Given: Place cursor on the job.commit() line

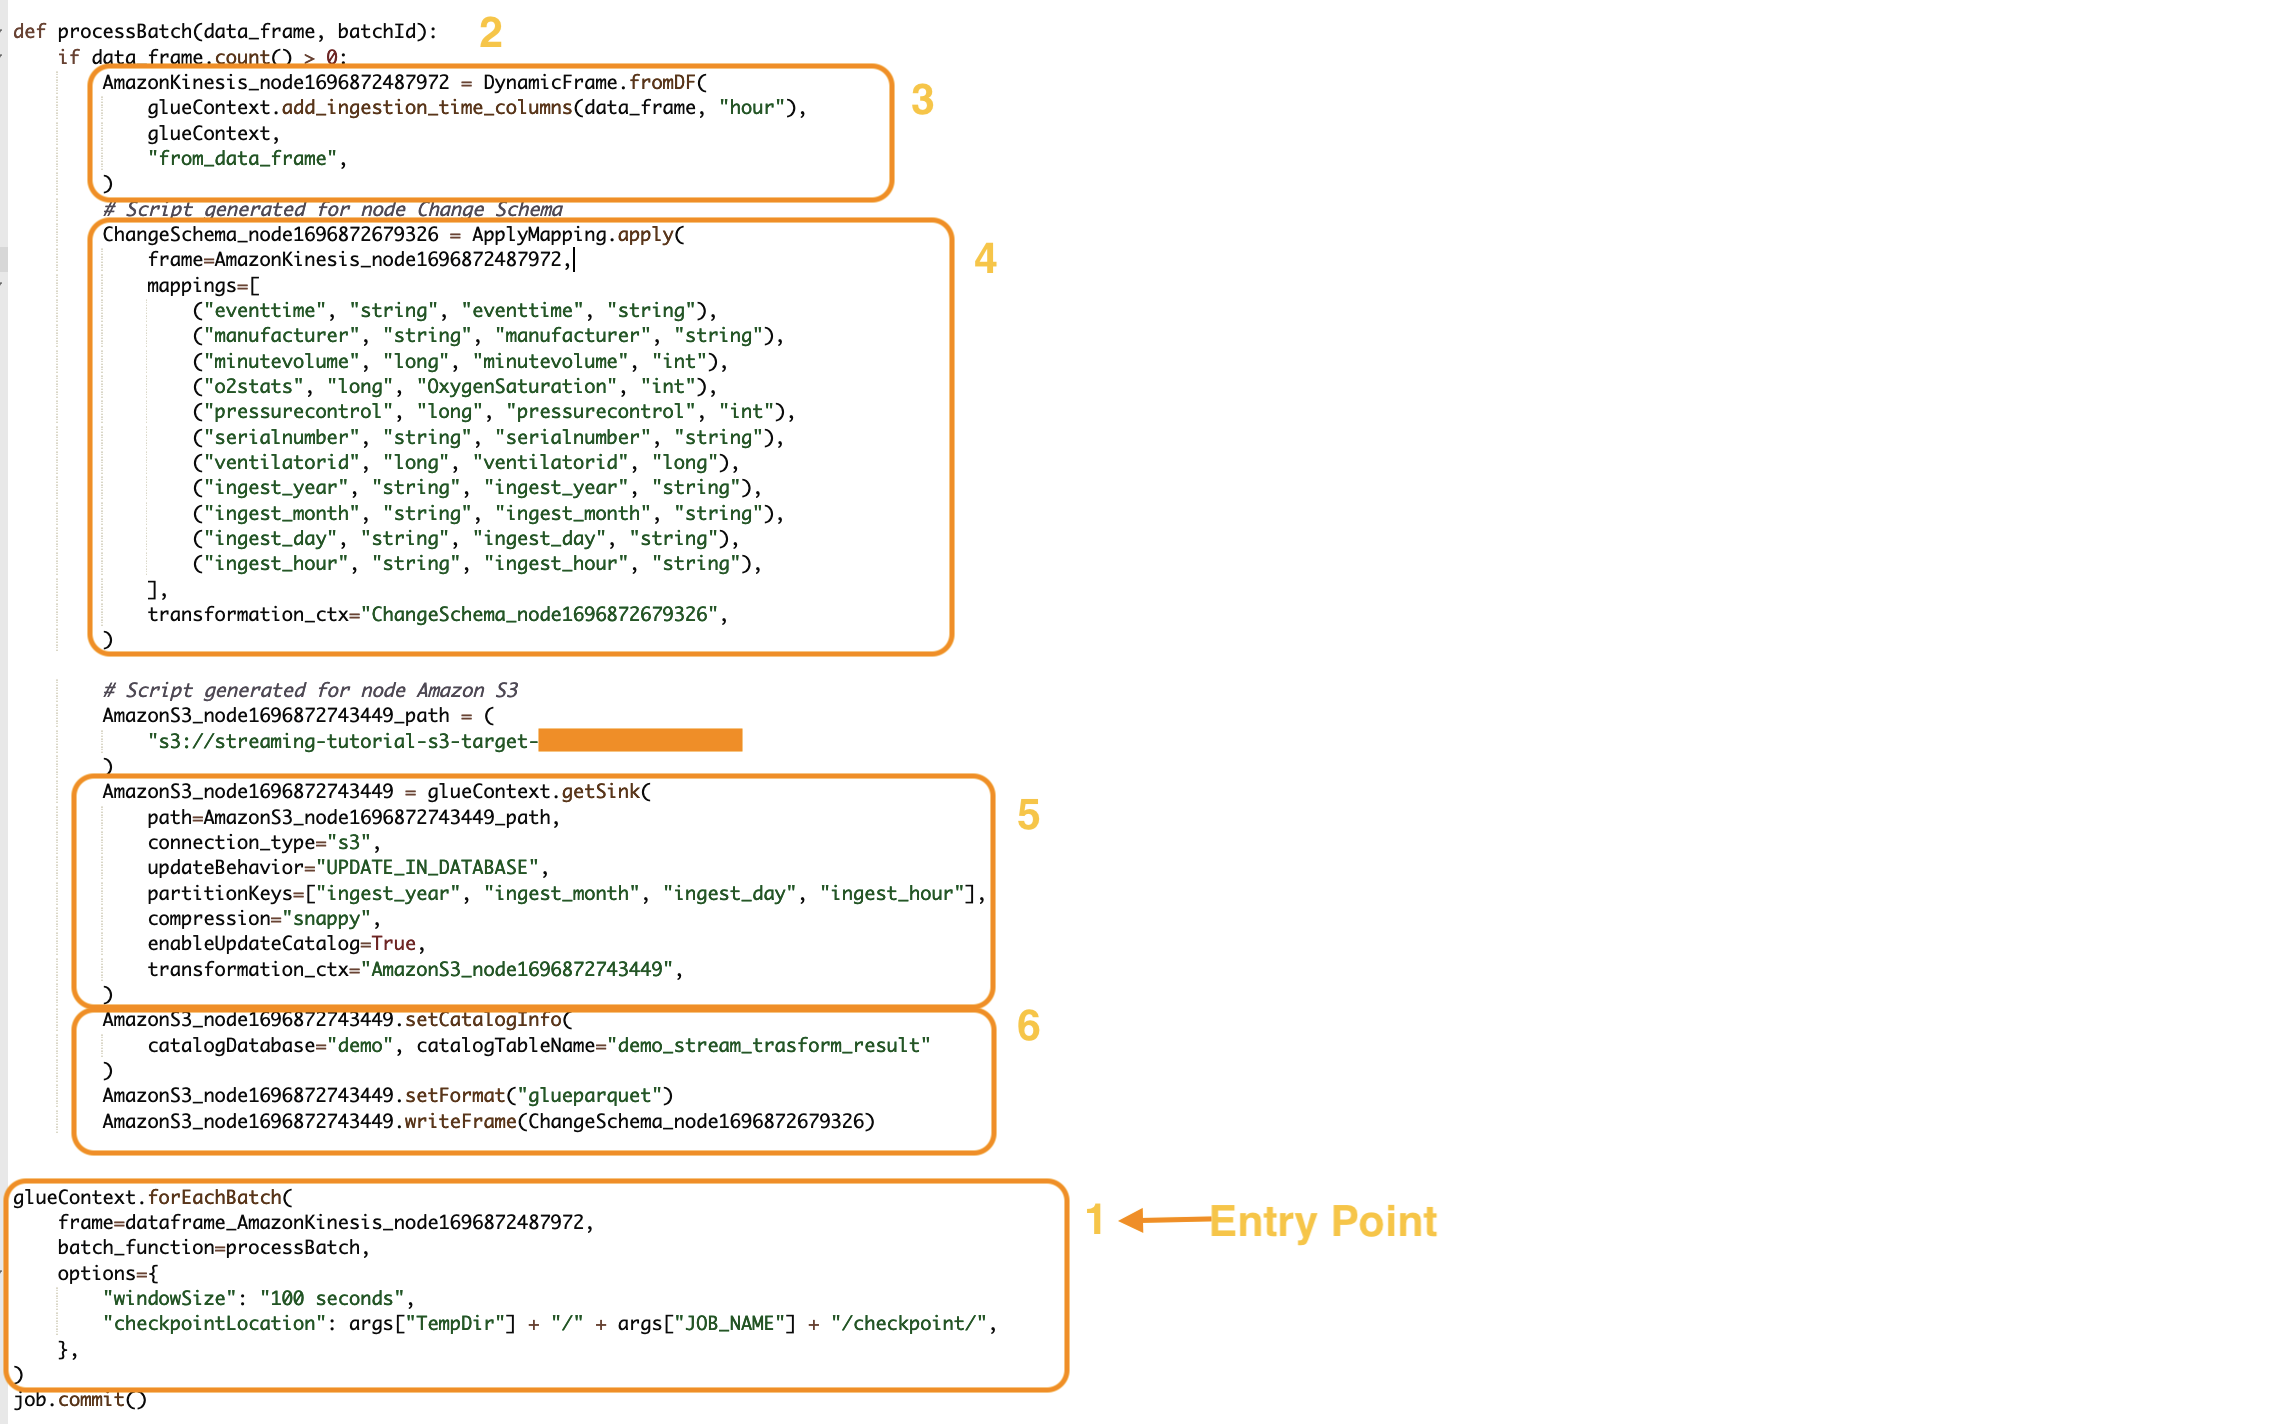Looking at the screenshot, I should pyautogui.click(x=80, y=1400).
